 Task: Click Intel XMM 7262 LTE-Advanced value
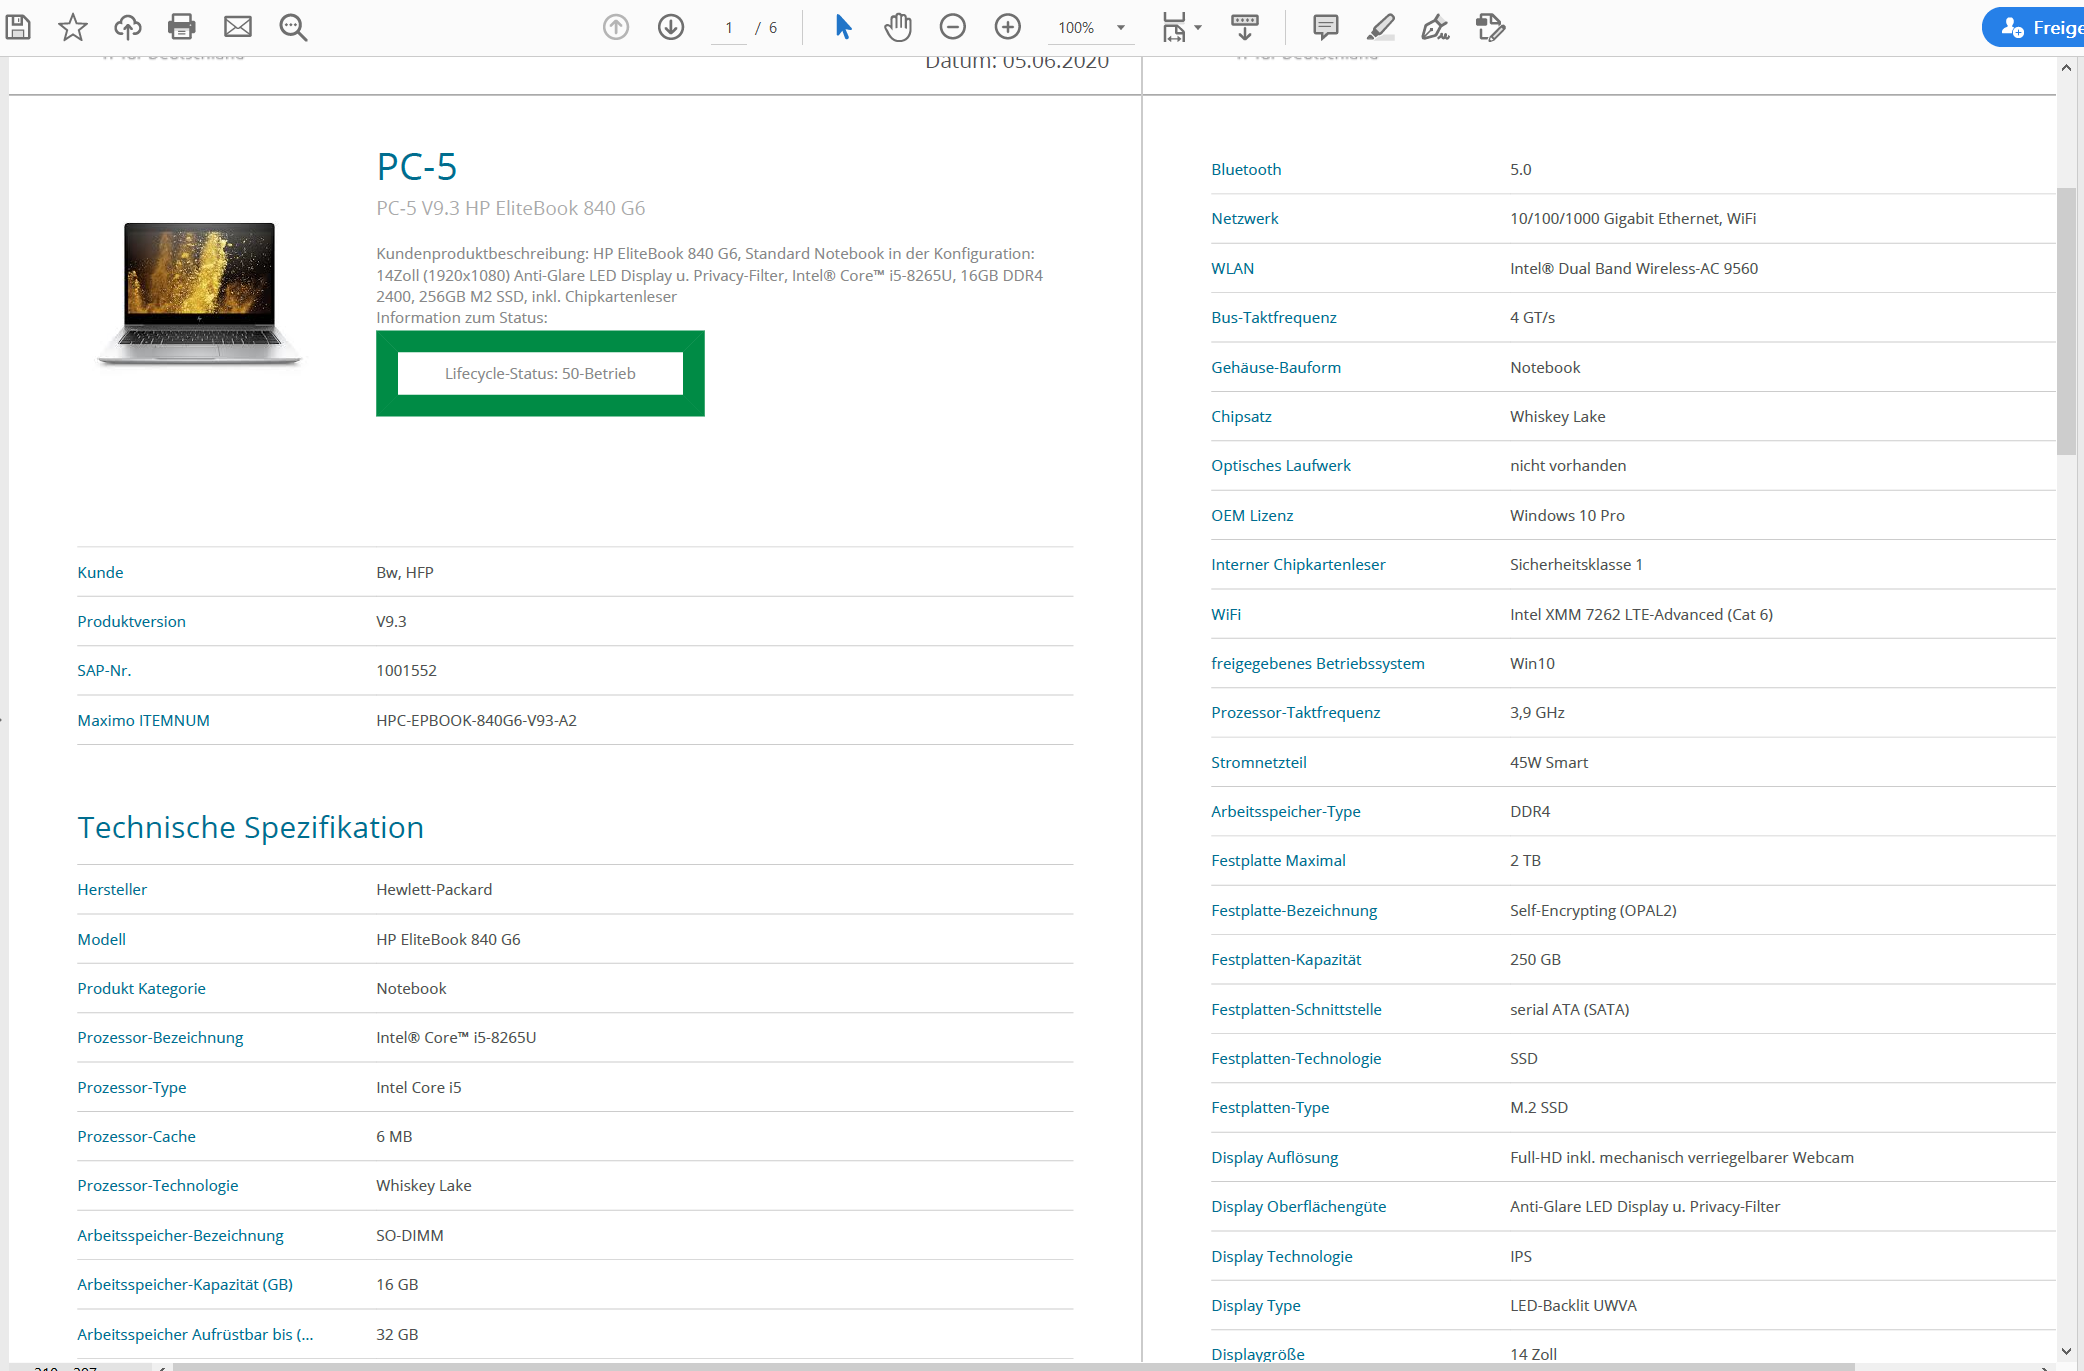coord(1641,614)
